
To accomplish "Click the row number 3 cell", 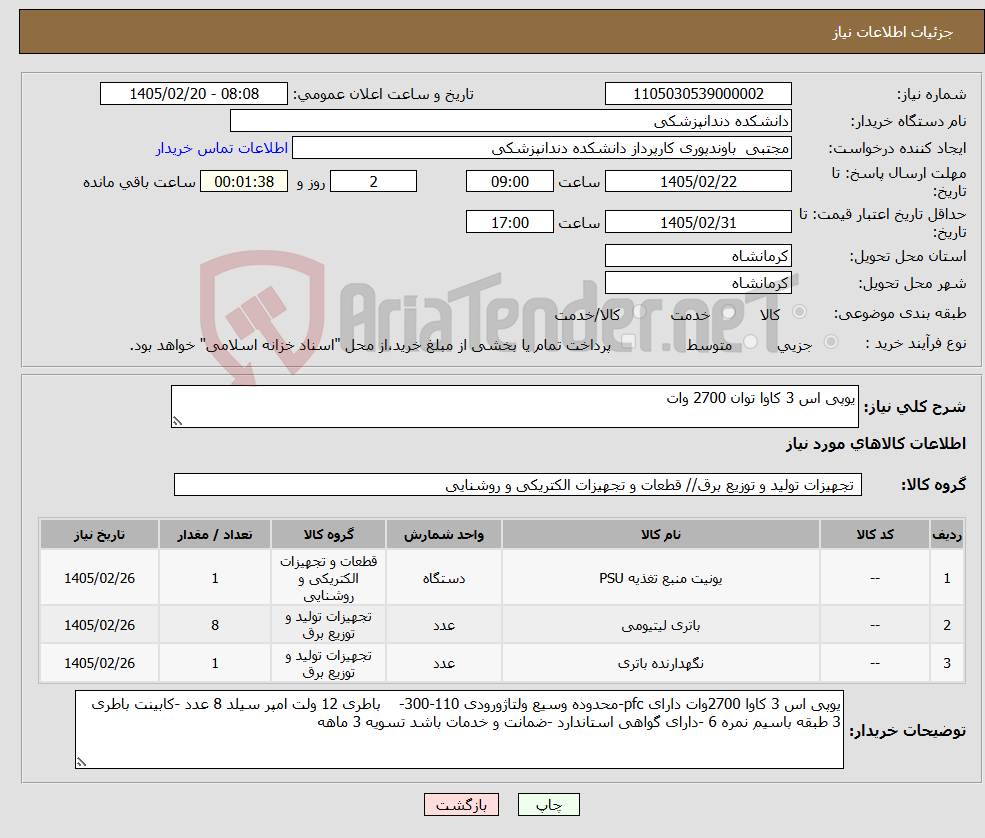I will (x=947, y=663).
